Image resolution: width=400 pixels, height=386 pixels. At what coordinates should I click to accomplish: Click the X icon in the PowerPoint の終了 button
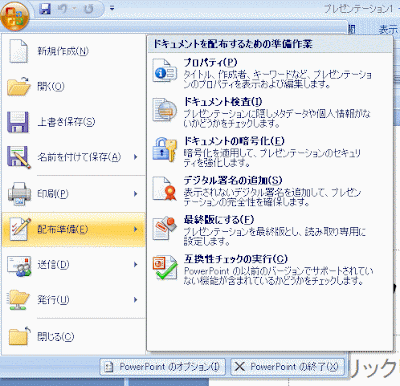tap(240, 367)
